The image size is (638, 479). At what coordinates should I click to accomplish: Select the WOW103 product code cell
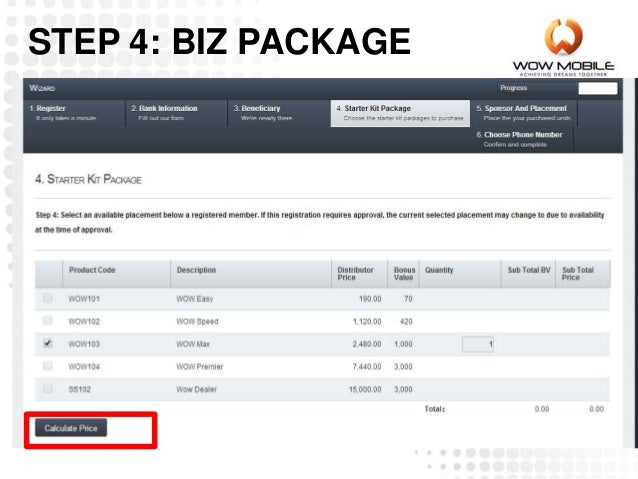84,344
